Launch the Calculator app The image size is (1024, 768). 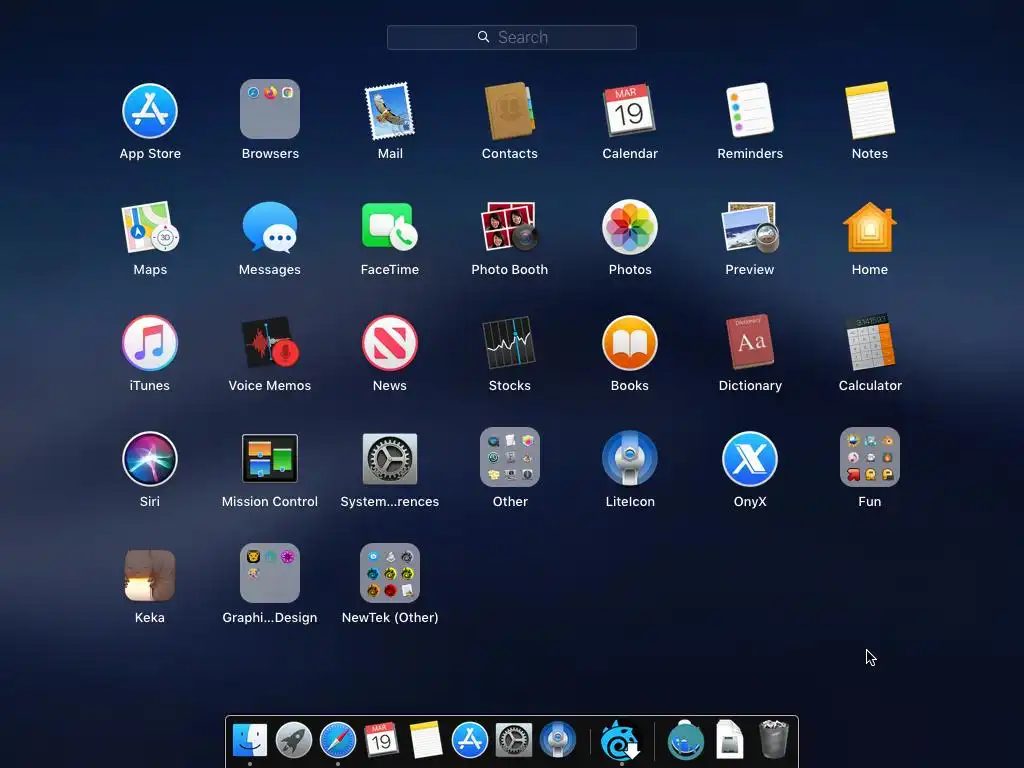click(870, 342)
